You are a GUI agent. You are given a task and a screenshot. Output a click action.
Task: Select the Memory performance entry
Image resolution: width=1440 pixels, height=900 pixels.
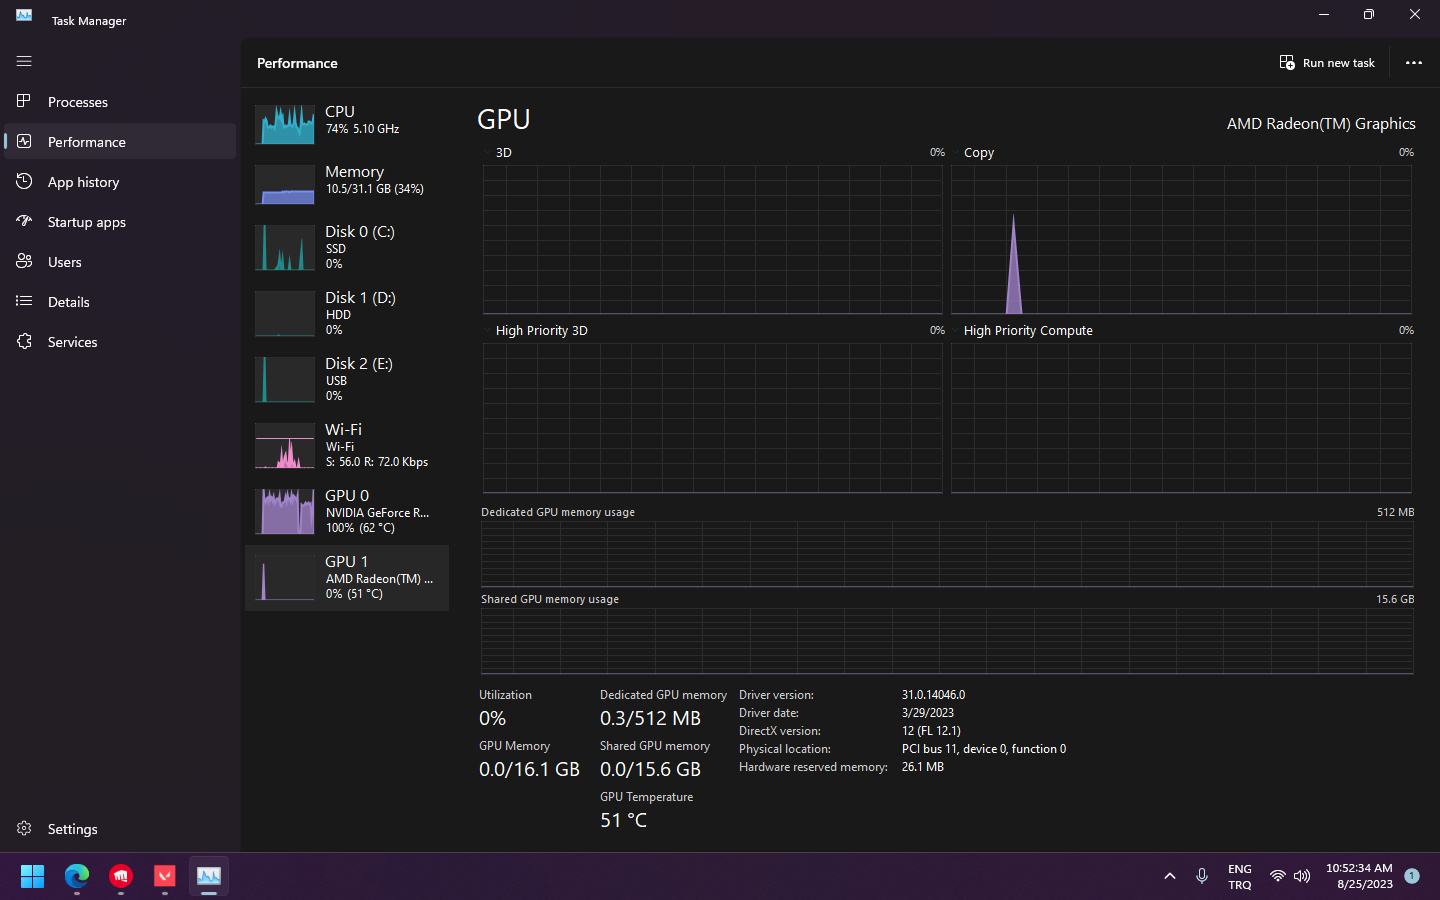[x=347, y=182]
